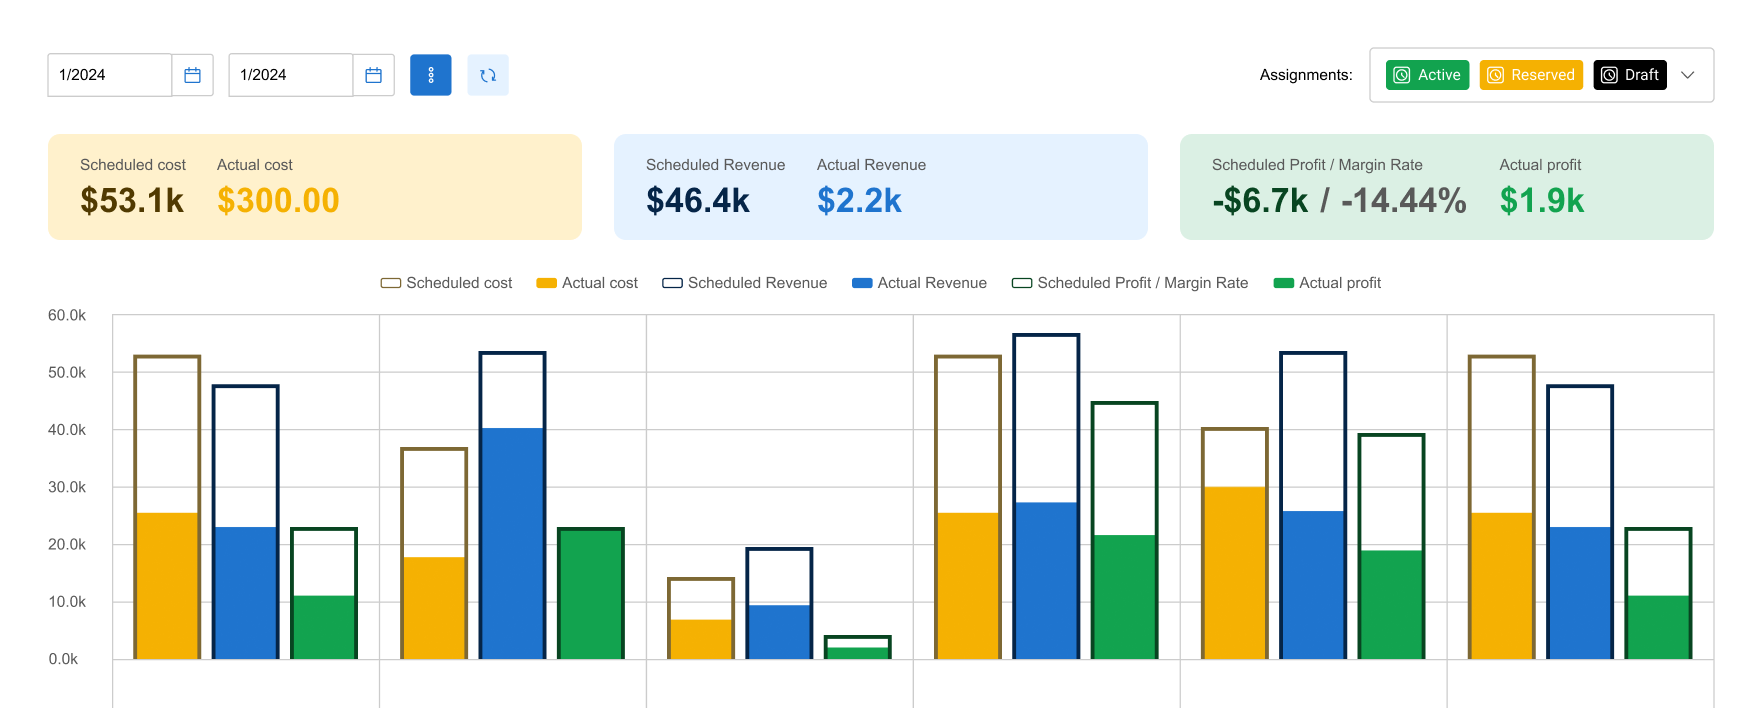Click the clock icon in Draft tag
The image size is (1762, 708).
click(x=1609, y=75)
